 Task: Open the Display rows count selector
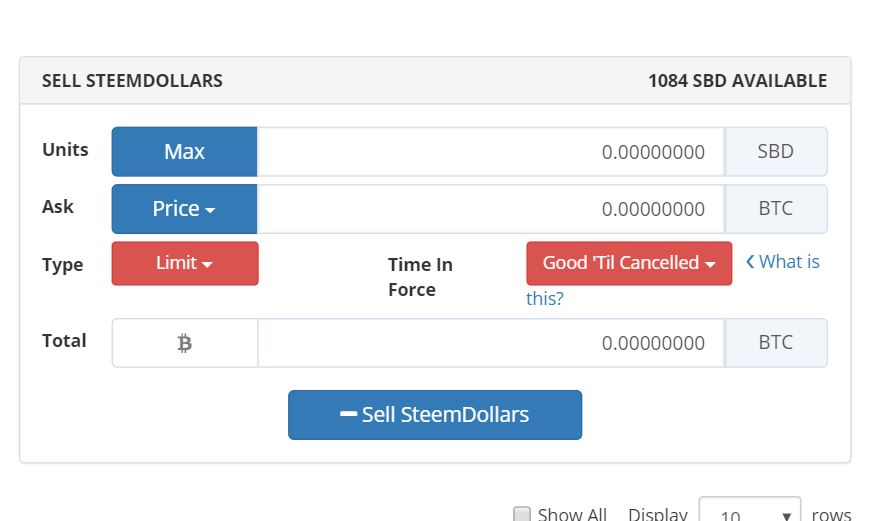(749, 510)
